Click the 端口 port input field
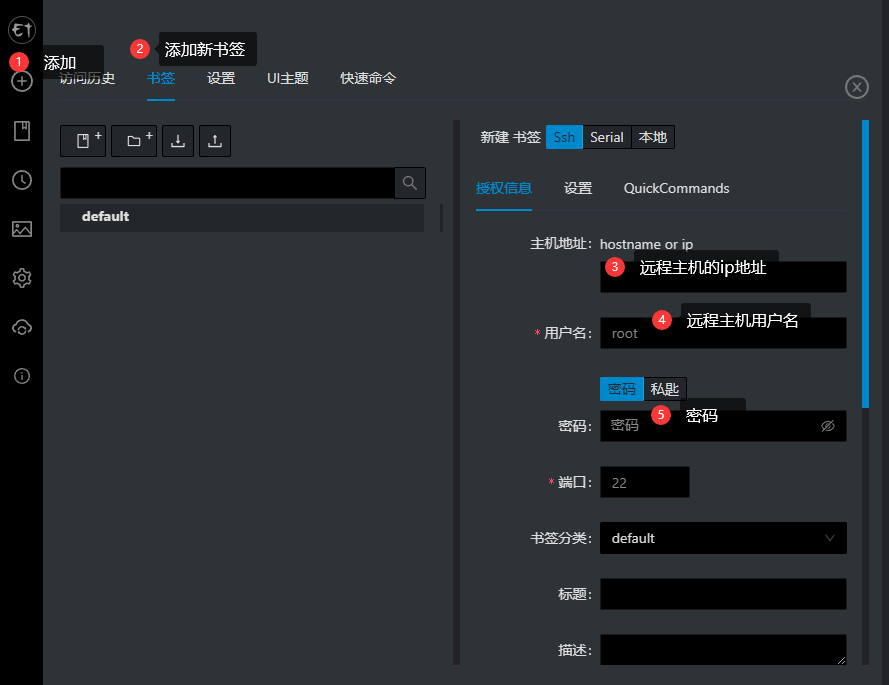This screenshot has width=889, height=685. (645, 482)
